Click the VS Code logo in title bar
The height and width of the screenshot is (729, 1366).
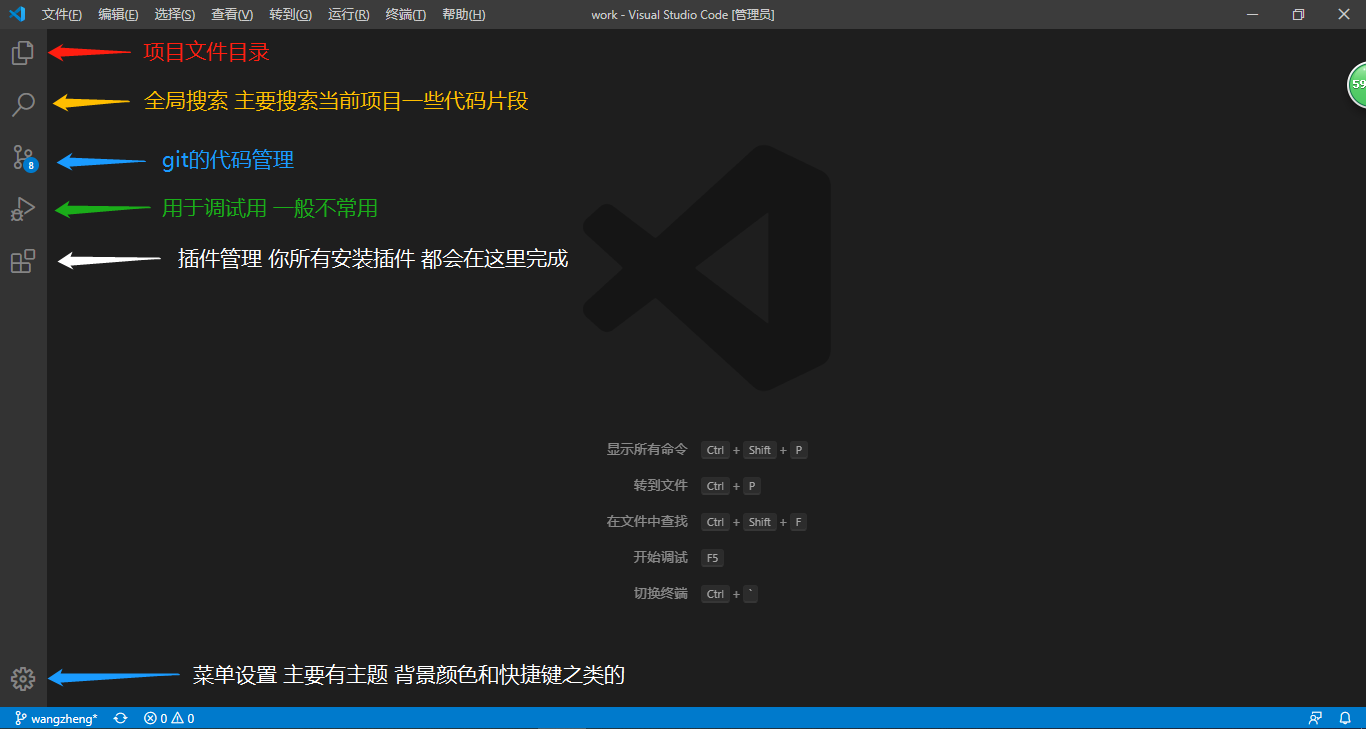[17, 14]
